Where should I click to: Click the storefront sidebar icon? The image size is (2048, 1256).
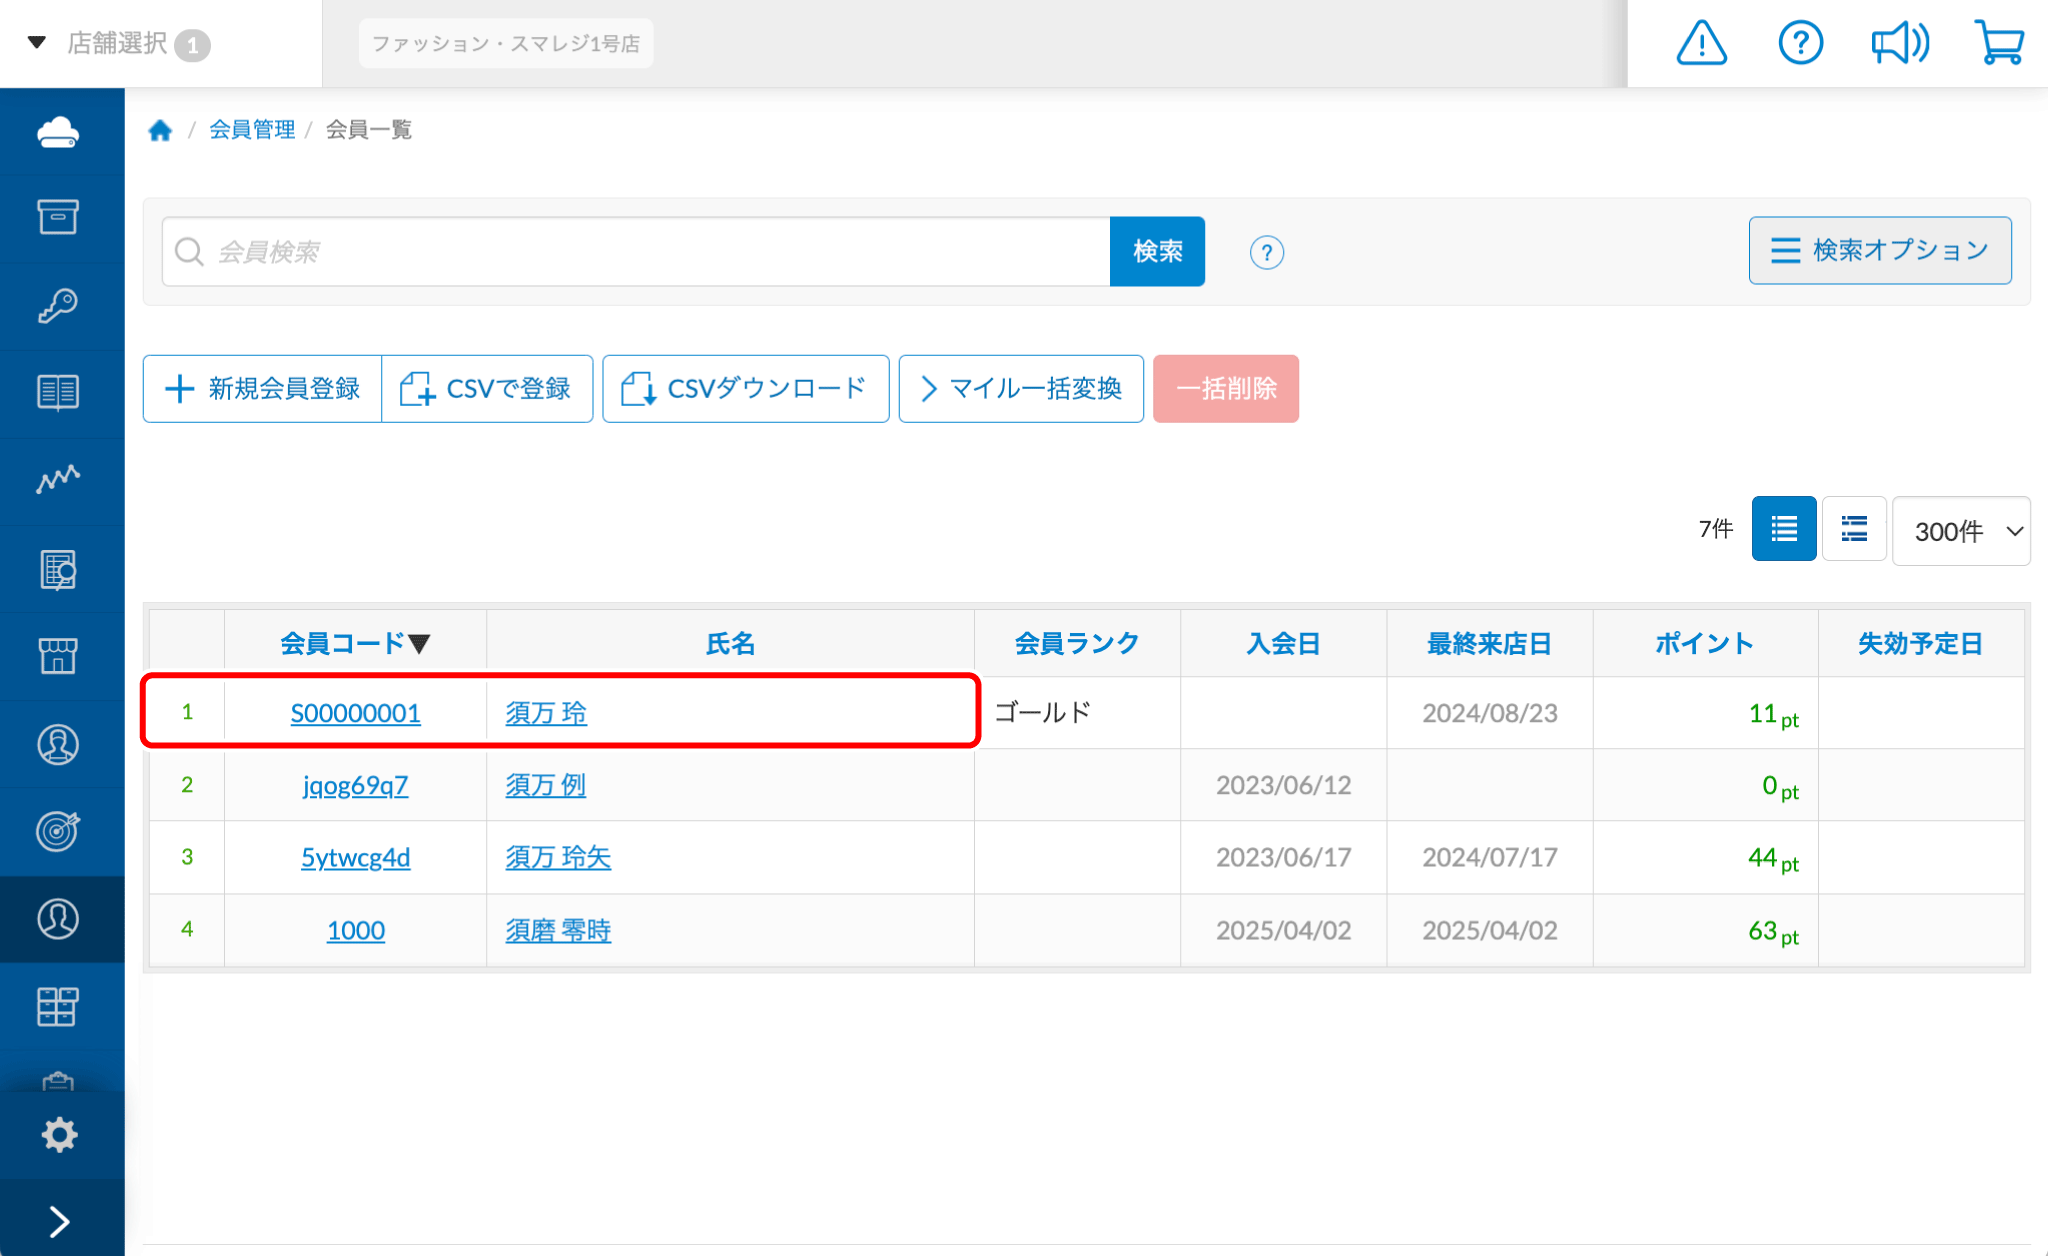[x=58, y=656]
